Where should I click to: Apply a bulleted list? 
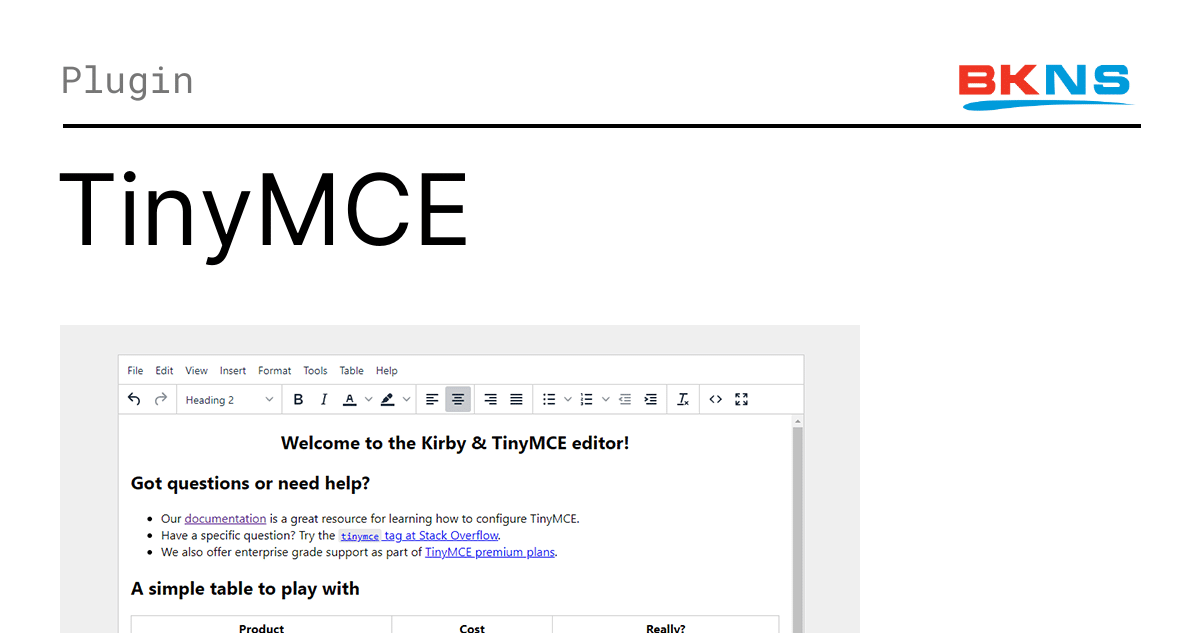click(548, 399)
